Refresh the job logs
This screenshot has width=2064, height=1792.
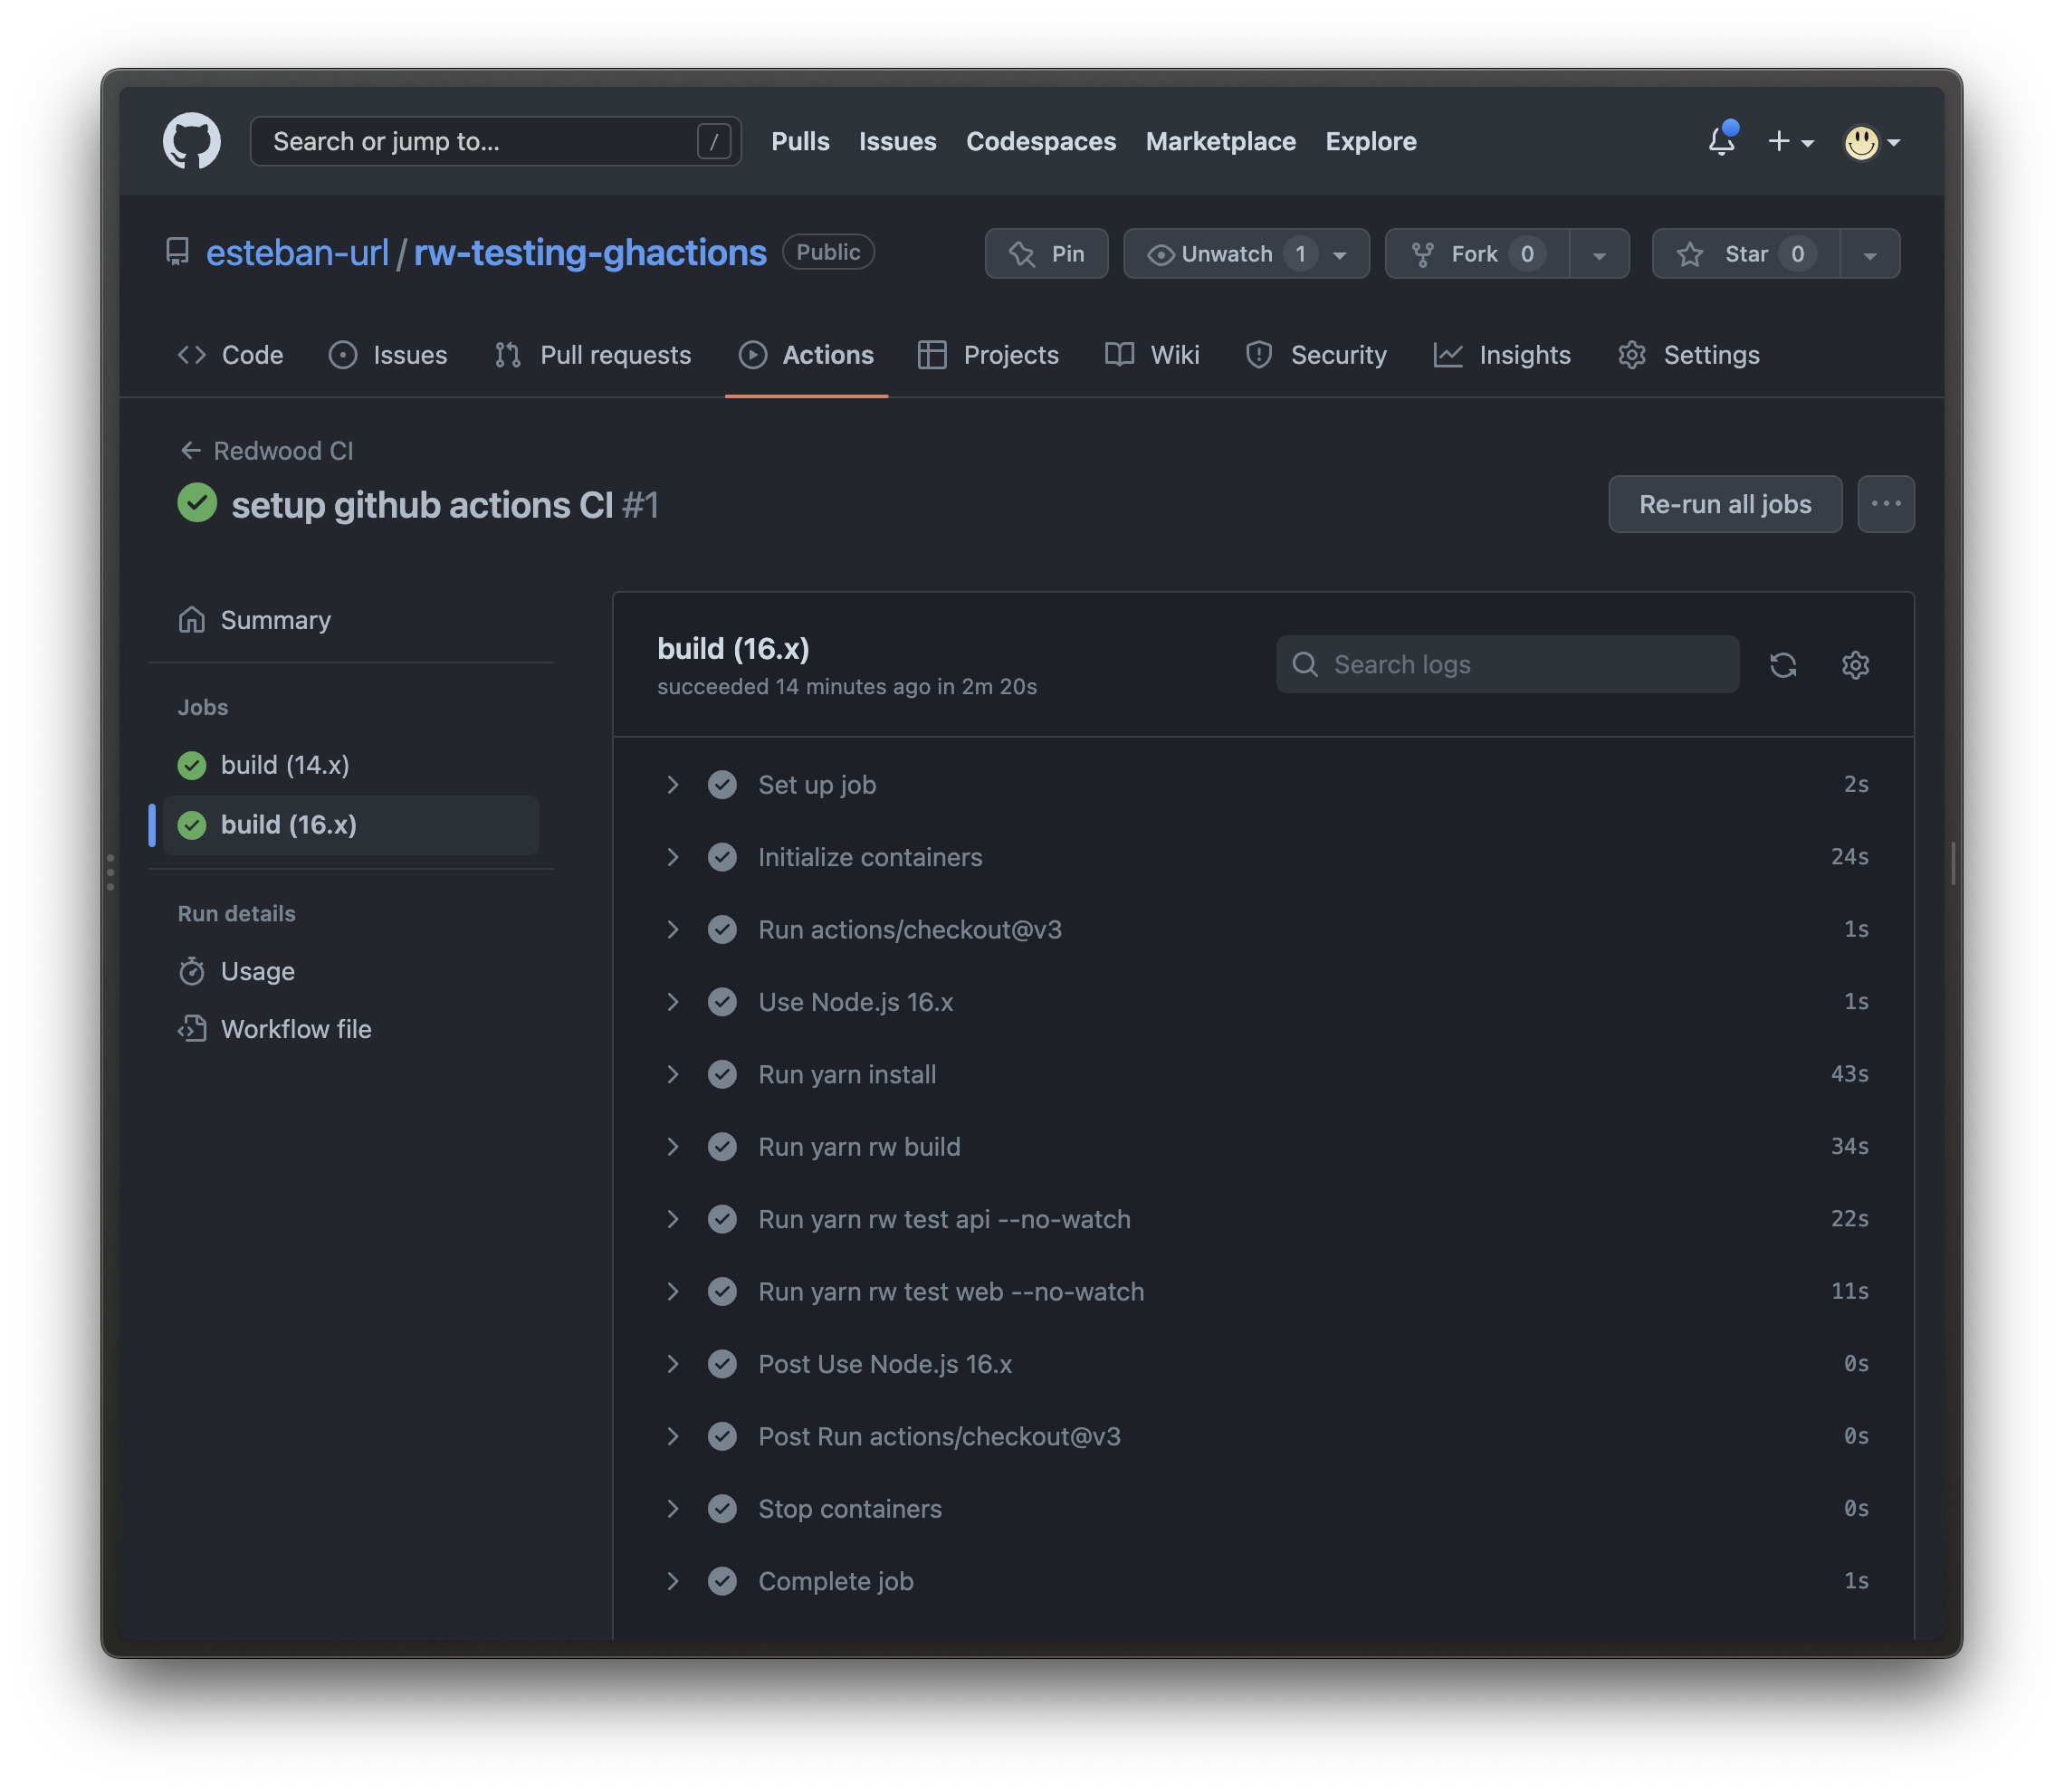tap(1783, 665)
